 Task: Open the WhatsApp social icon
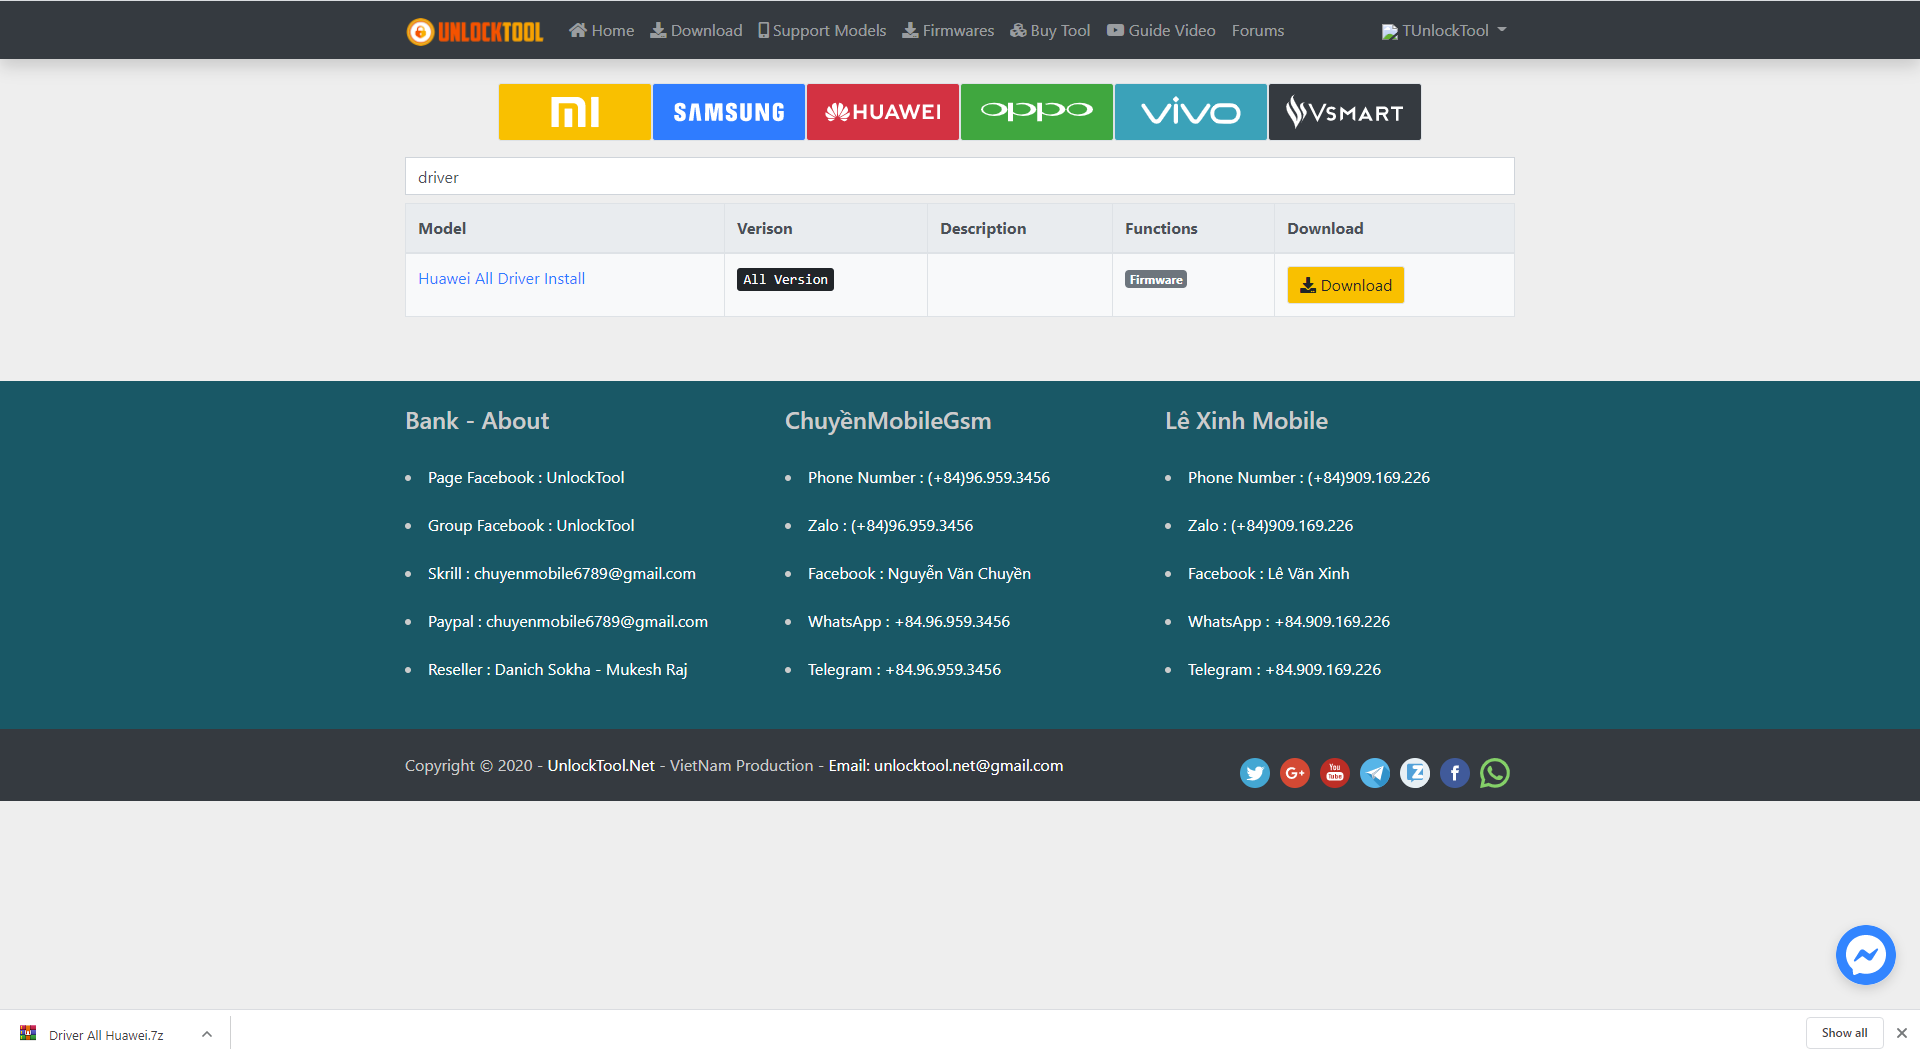pyautogui.click(x=1495, y=773)
